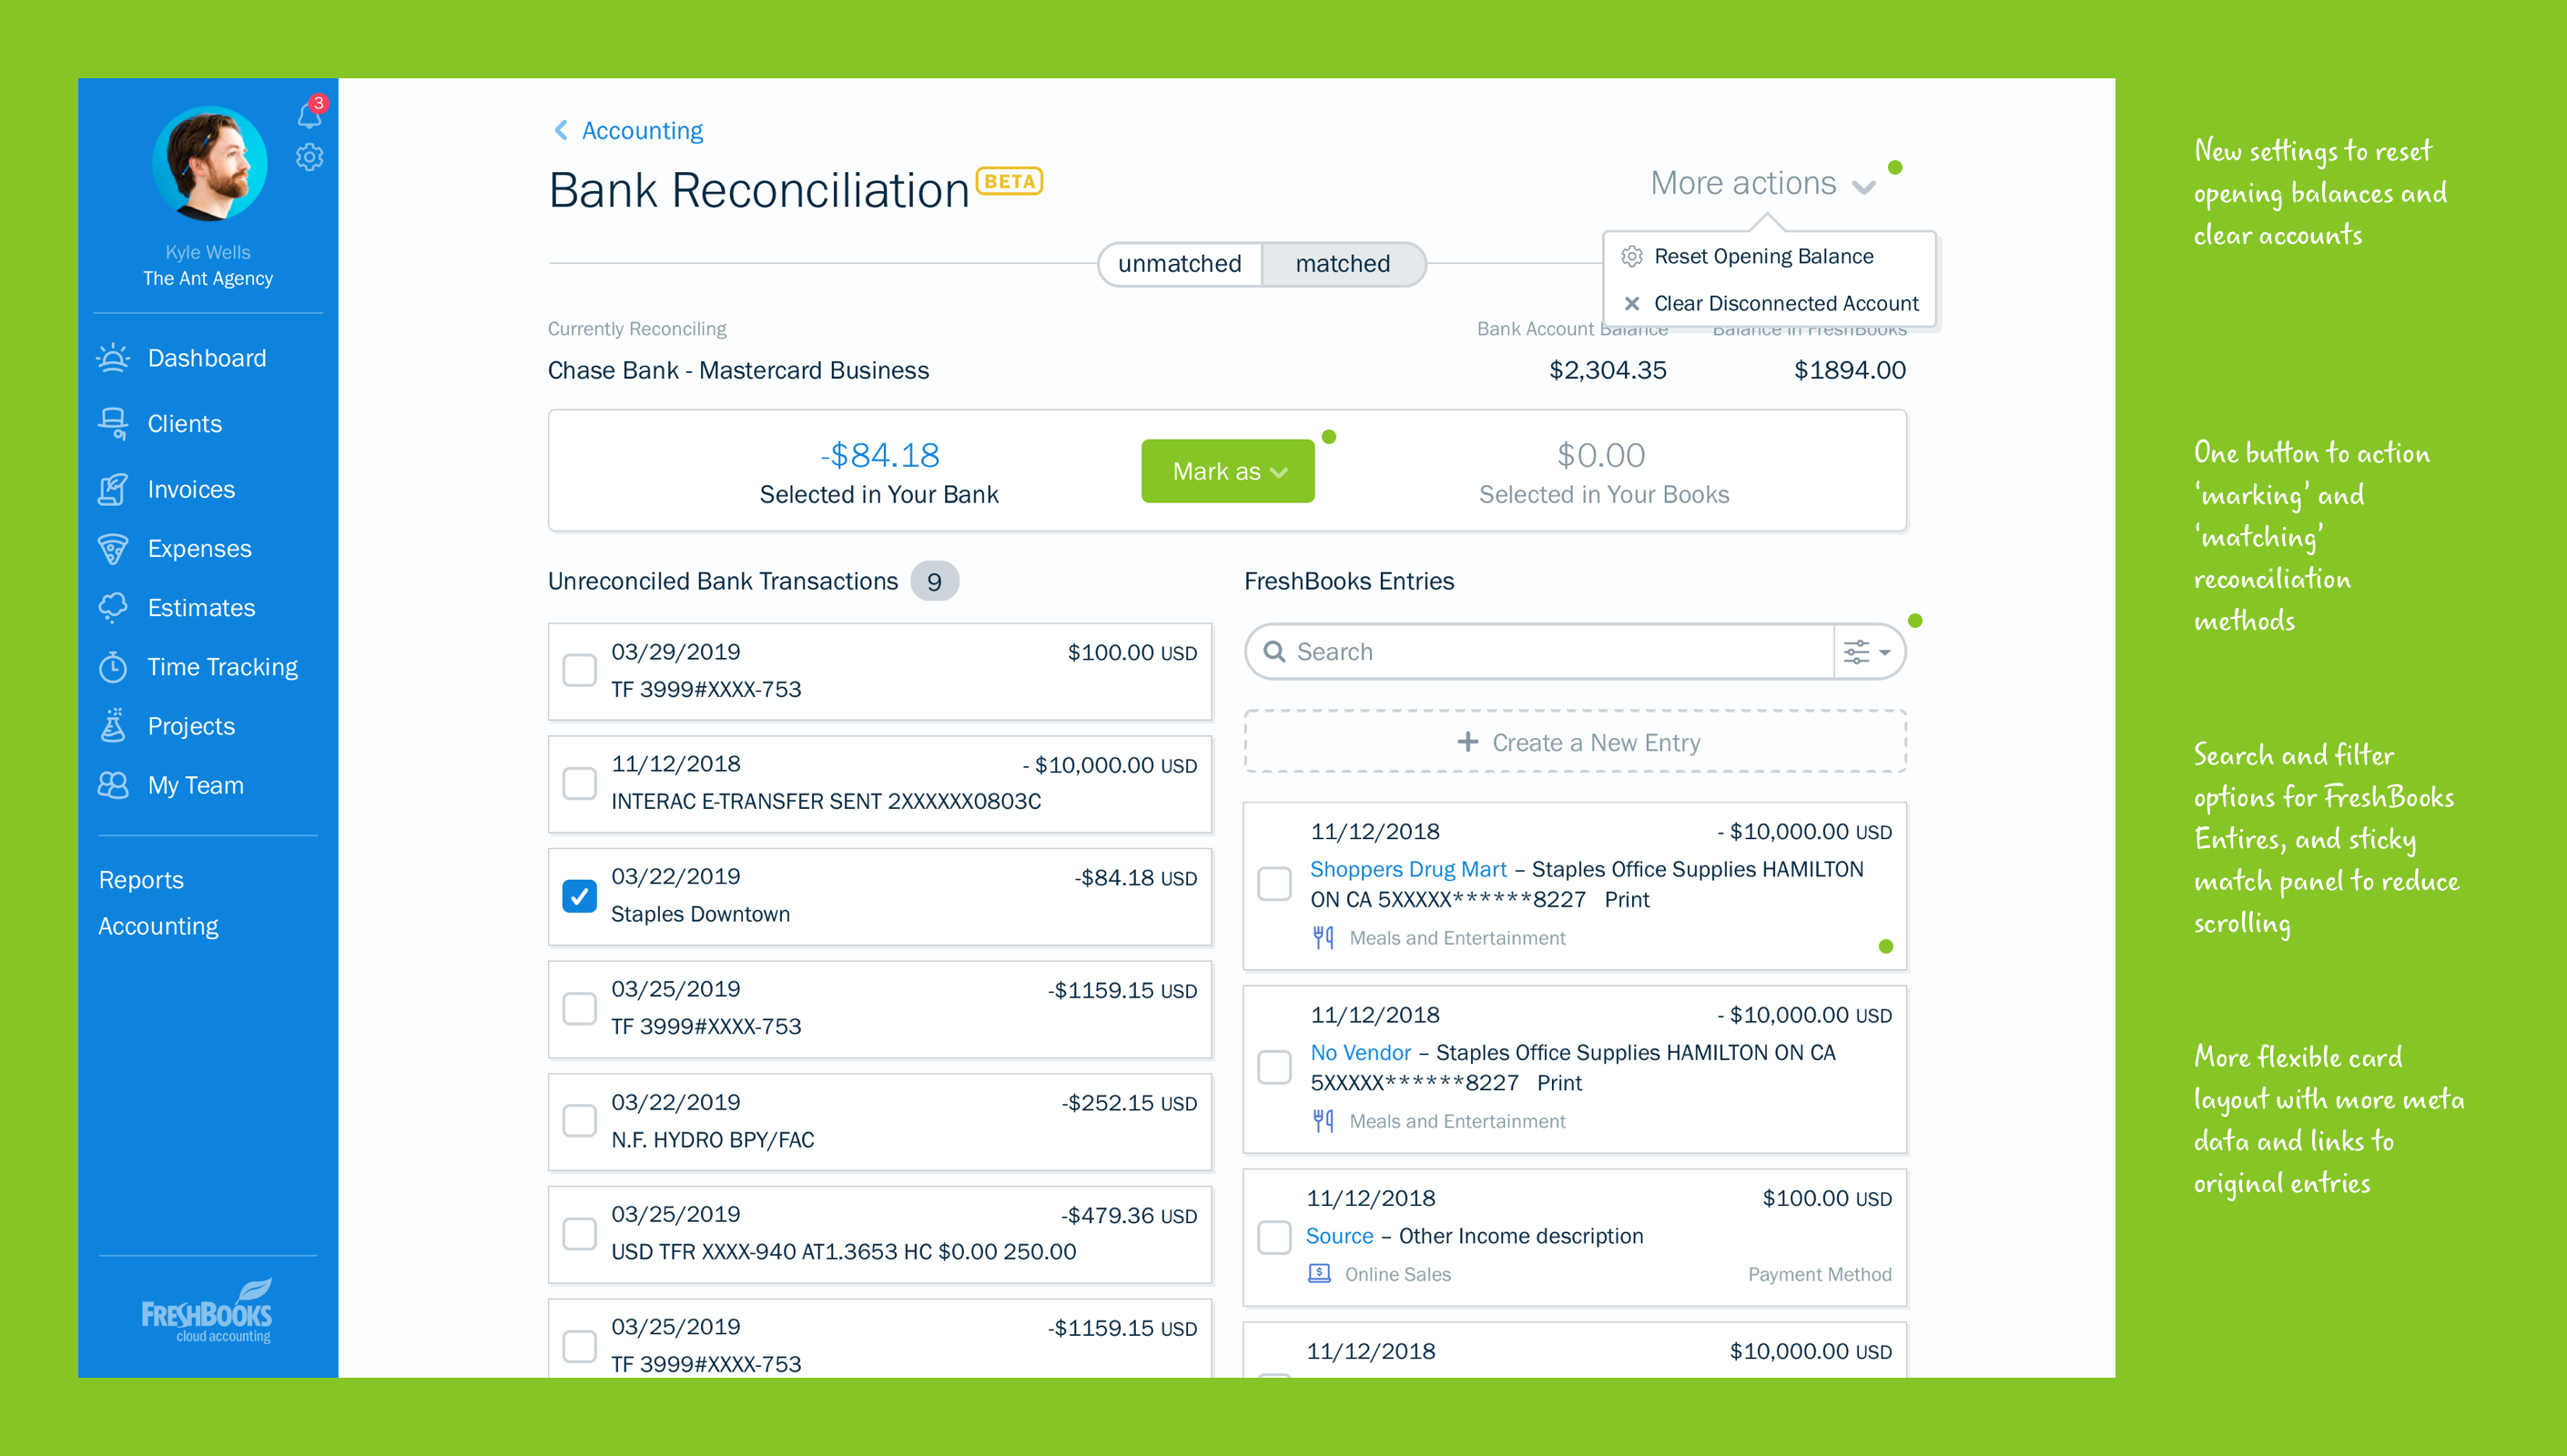This screenshot has width=2567, height=1456.
Task: Click the settings gear in the sidebar
Action: coord(309,157)
